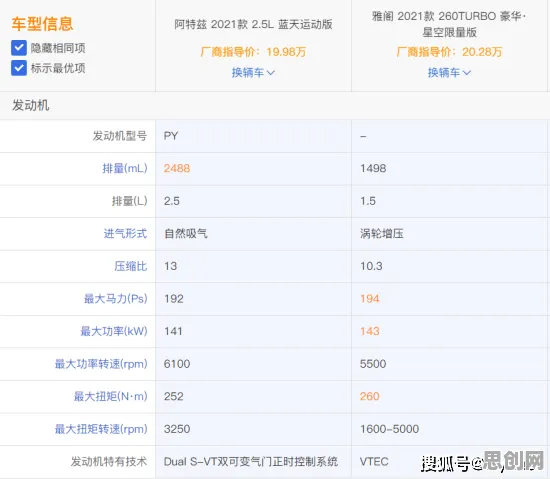Click the 厂商指导价 19.98万 price text
Viewport: 550px width, 479px height.
pyautogui.click(x=253, y=52)
